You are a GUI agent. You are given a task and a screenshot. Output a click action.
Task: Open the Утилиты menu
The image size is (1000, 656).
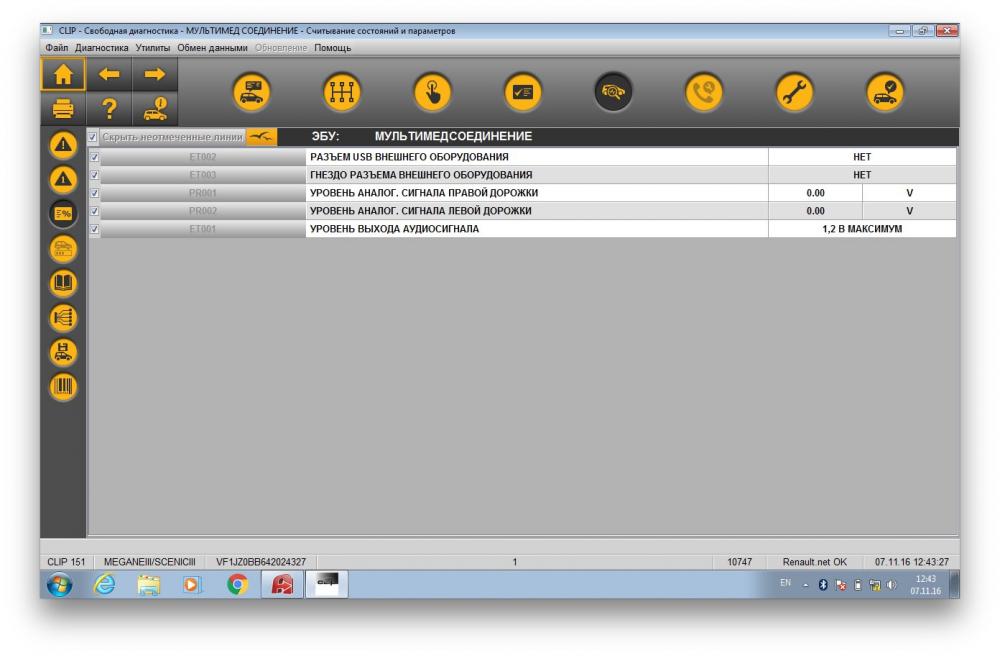coord(152,48)
